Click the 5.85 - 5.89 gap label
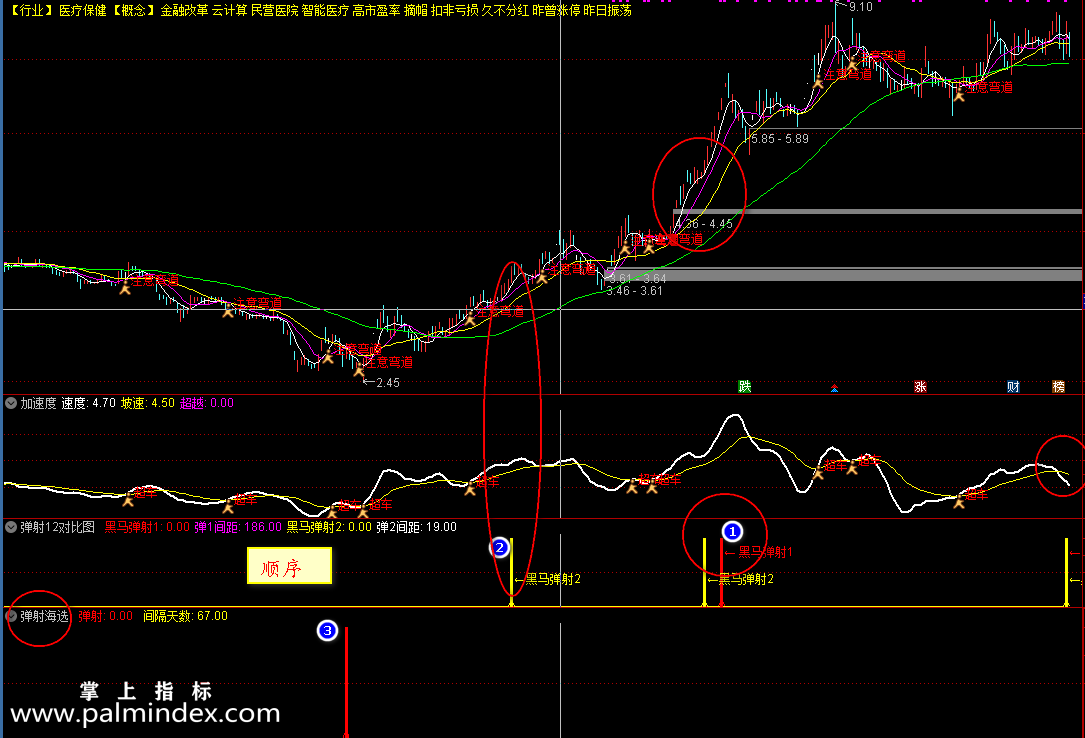Screen dimensions: 1085x738 pos(780,139)
